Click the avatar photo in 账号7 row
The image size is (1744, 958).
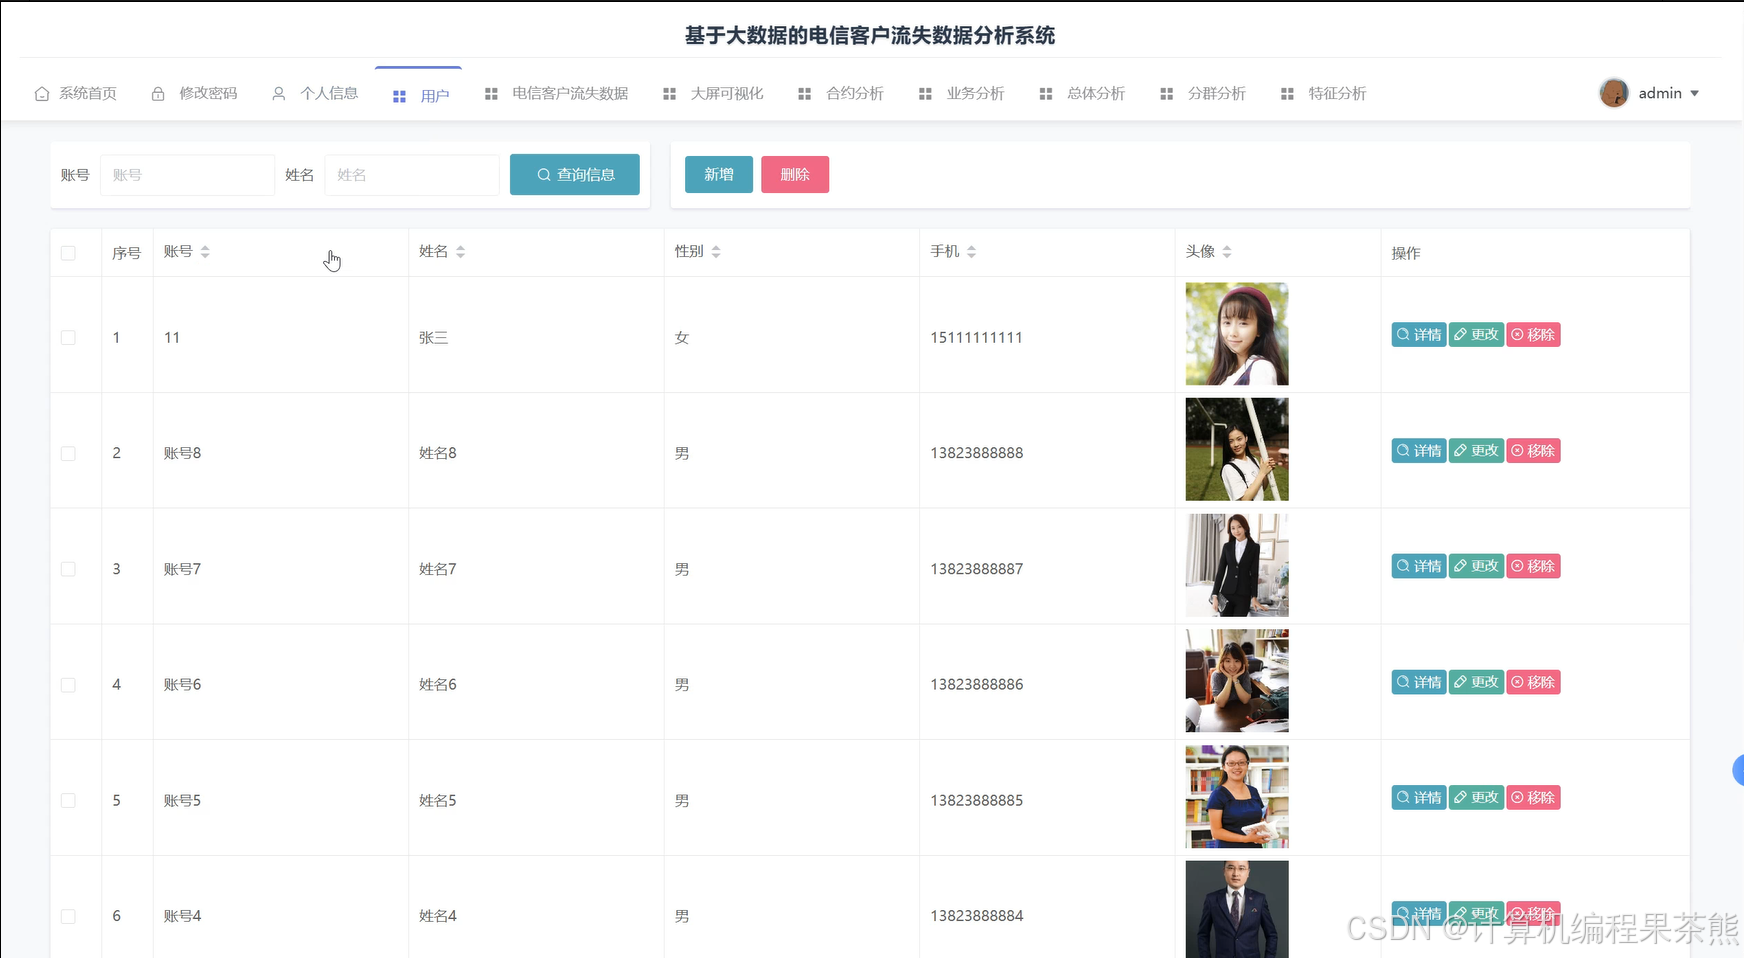coord(1237,565)
